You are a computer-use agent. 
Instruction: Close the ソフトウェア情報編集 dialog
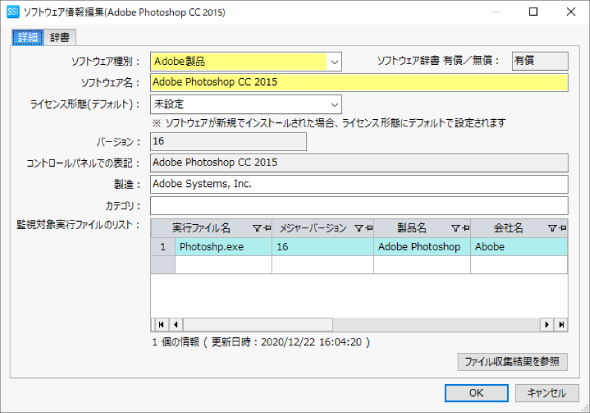tap(571, 12)
